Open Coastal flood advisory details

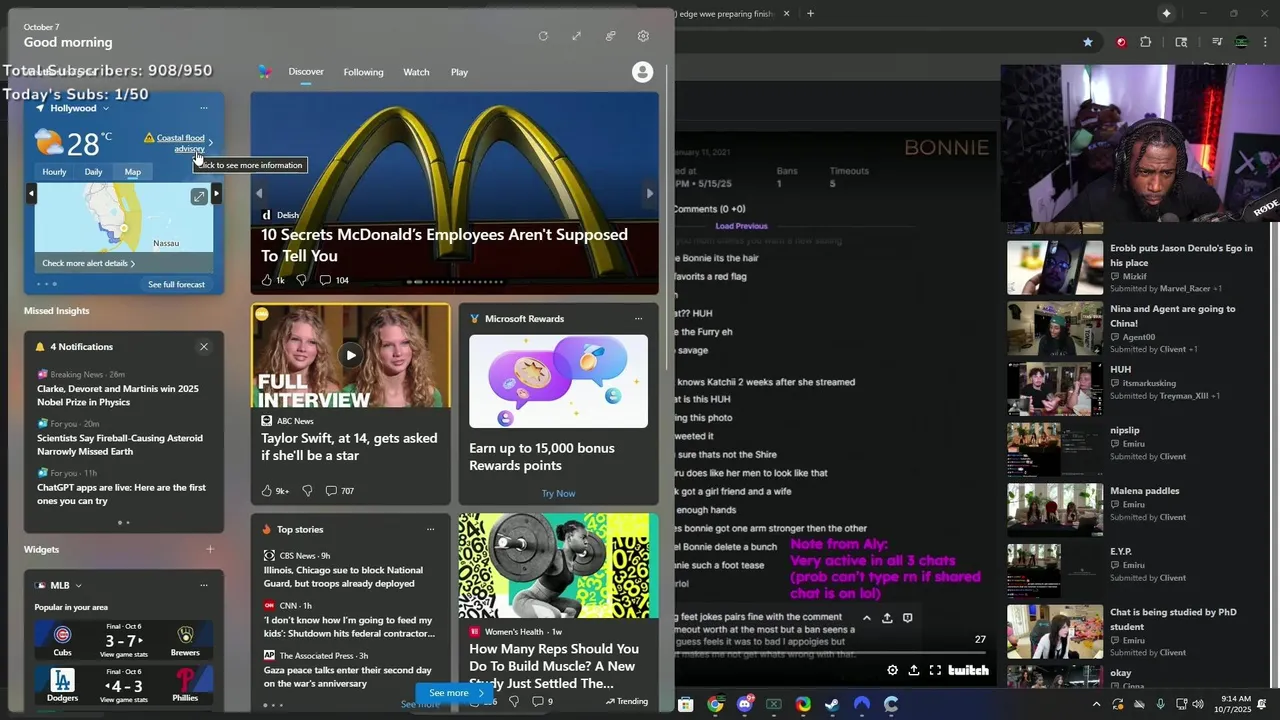pyautogui.click(x=178, y=143)
